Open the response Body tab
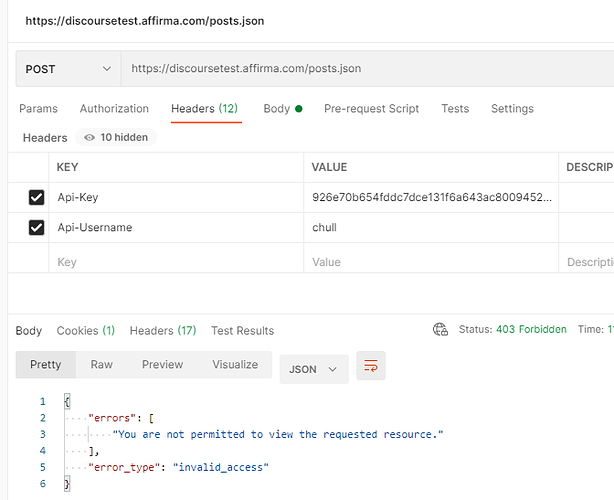 tap(29, 331)
